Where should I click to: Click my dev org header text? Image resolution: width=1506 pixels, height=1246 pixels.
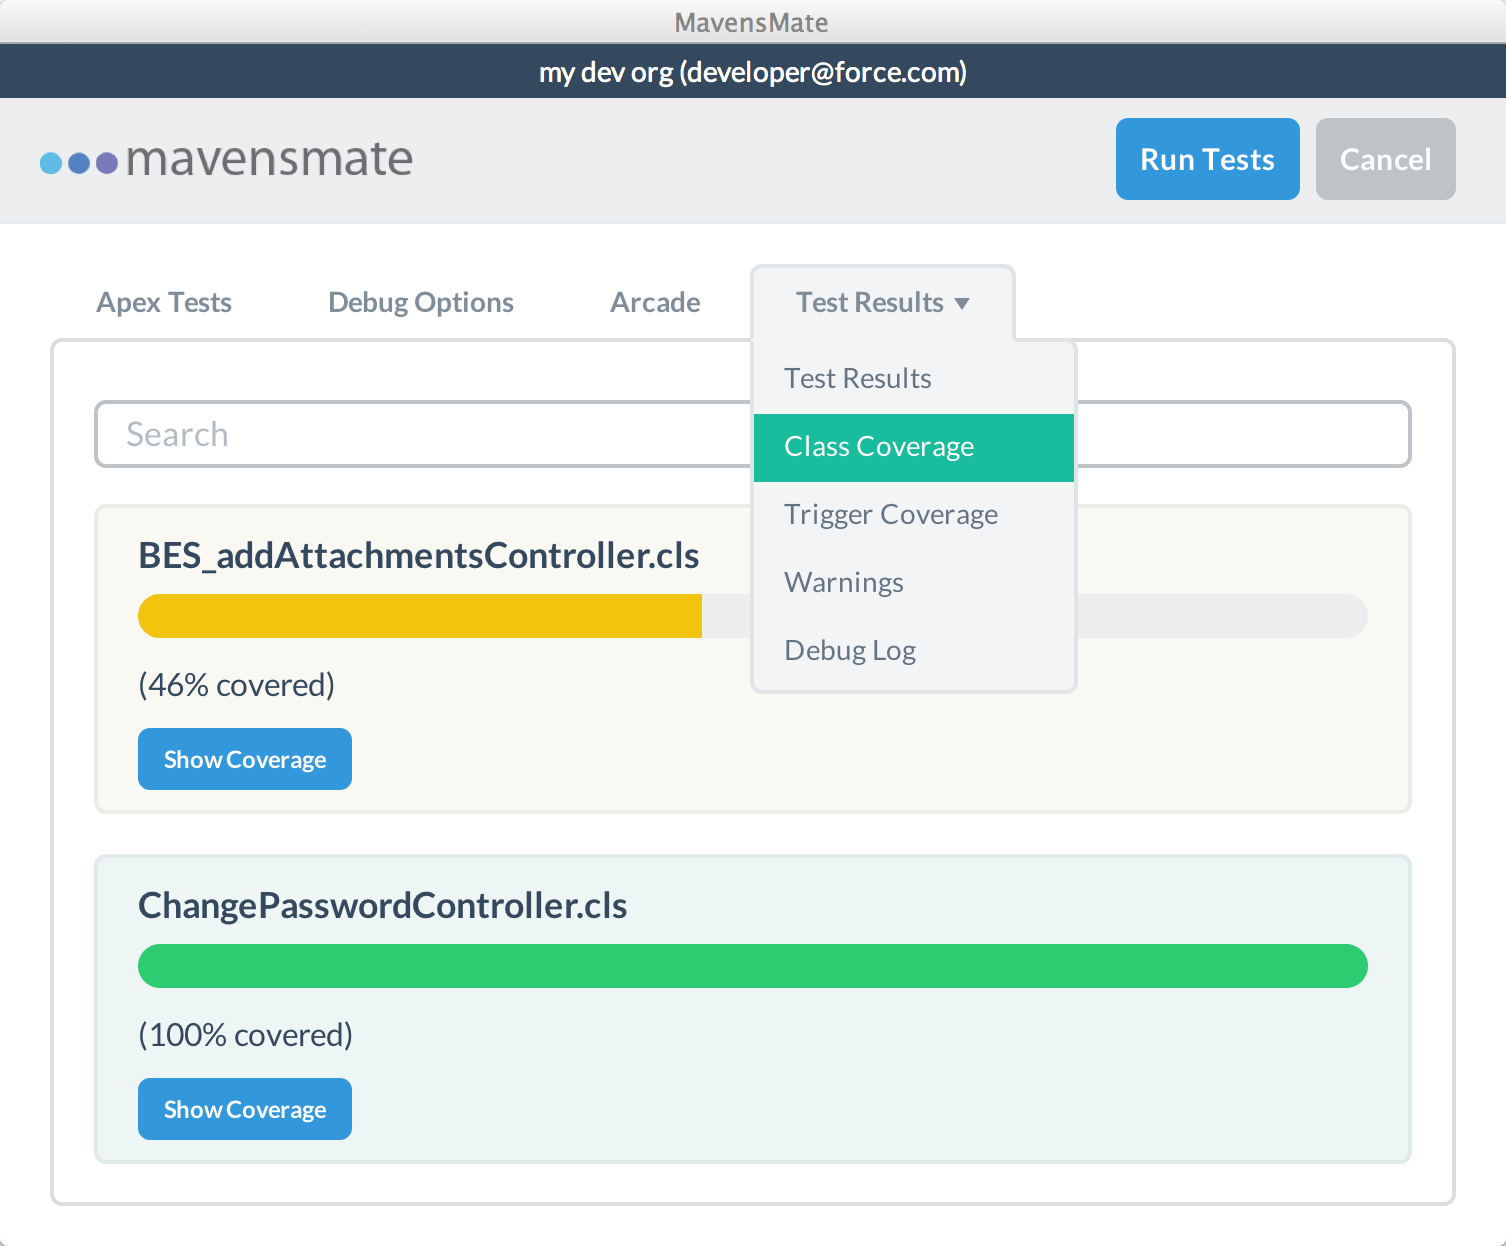point(753,72)
